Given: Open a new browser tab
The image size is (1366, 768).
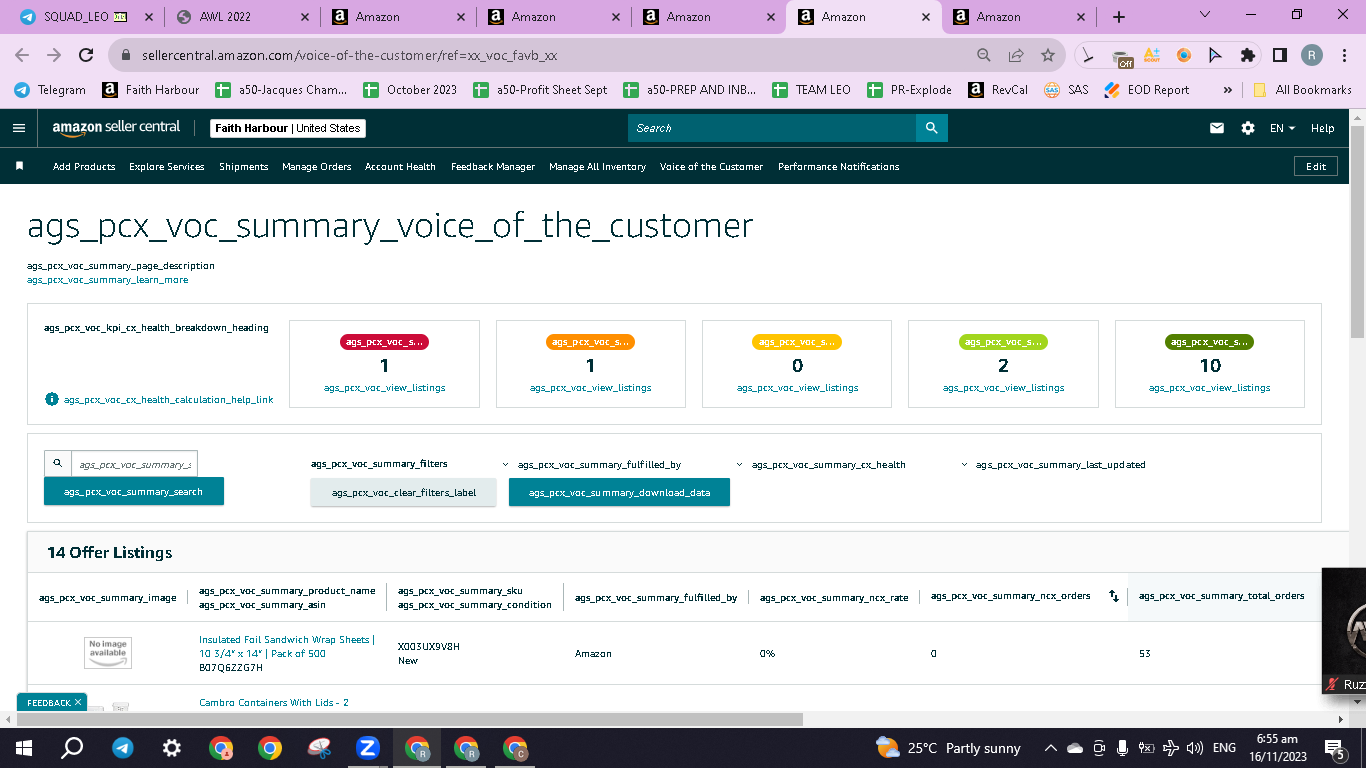Looking at the screenshot, I should coord(1119,17).
